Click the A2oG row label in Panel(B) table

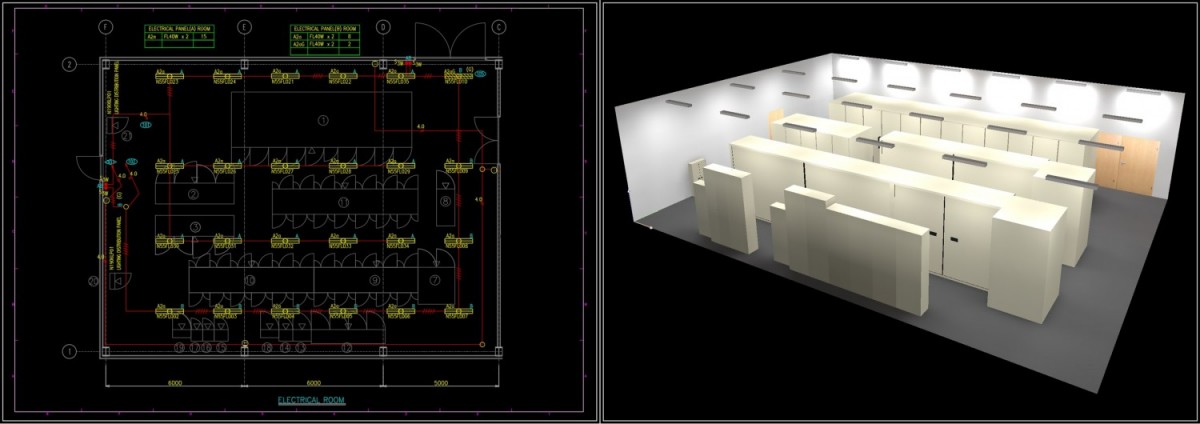(x=298, y=45)
